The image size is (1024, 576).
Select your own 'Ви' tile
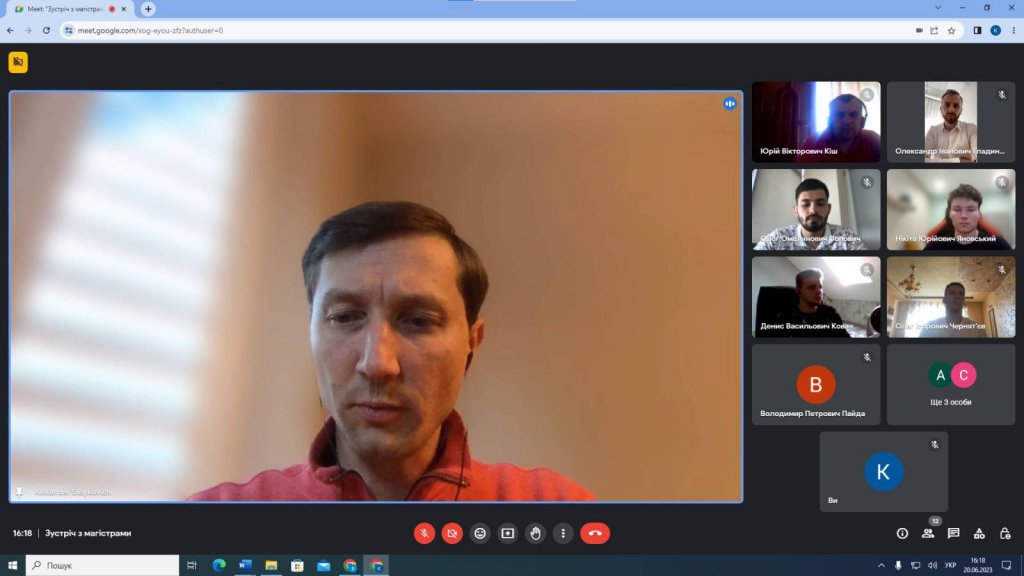tap(884, 472)
